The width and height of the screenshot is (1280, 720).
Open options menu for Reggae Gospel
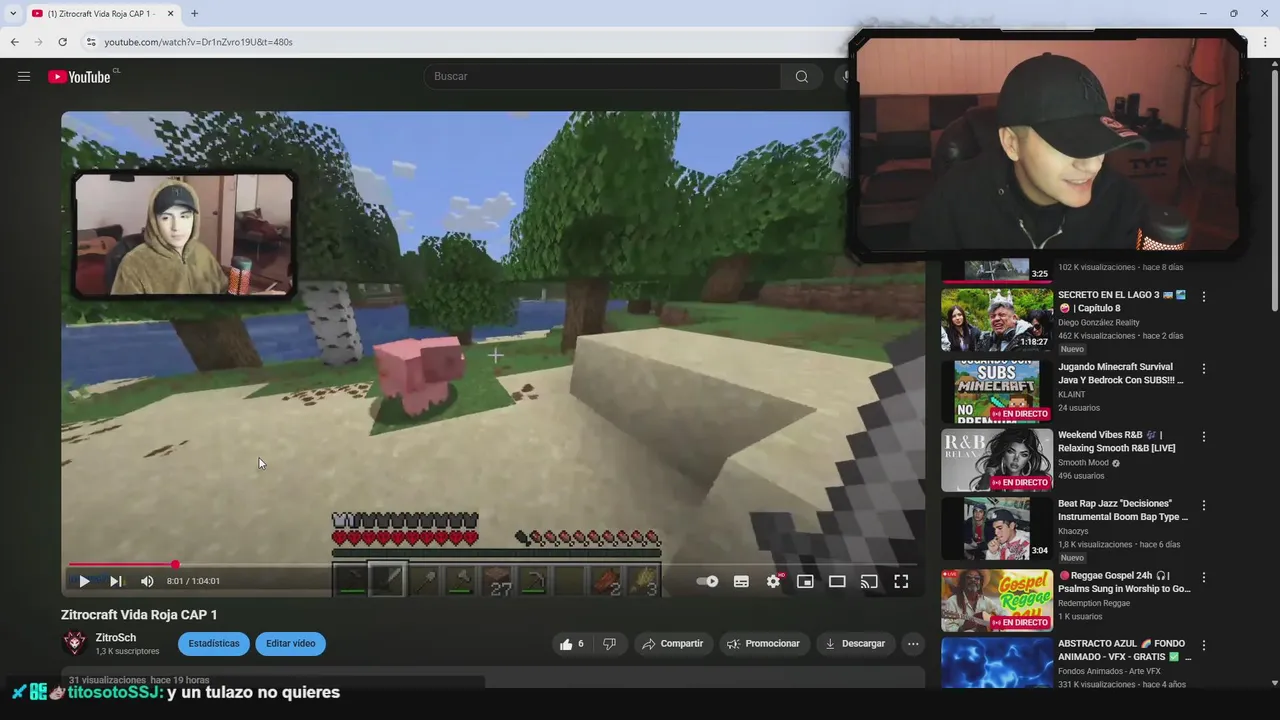coord(1204,577)
